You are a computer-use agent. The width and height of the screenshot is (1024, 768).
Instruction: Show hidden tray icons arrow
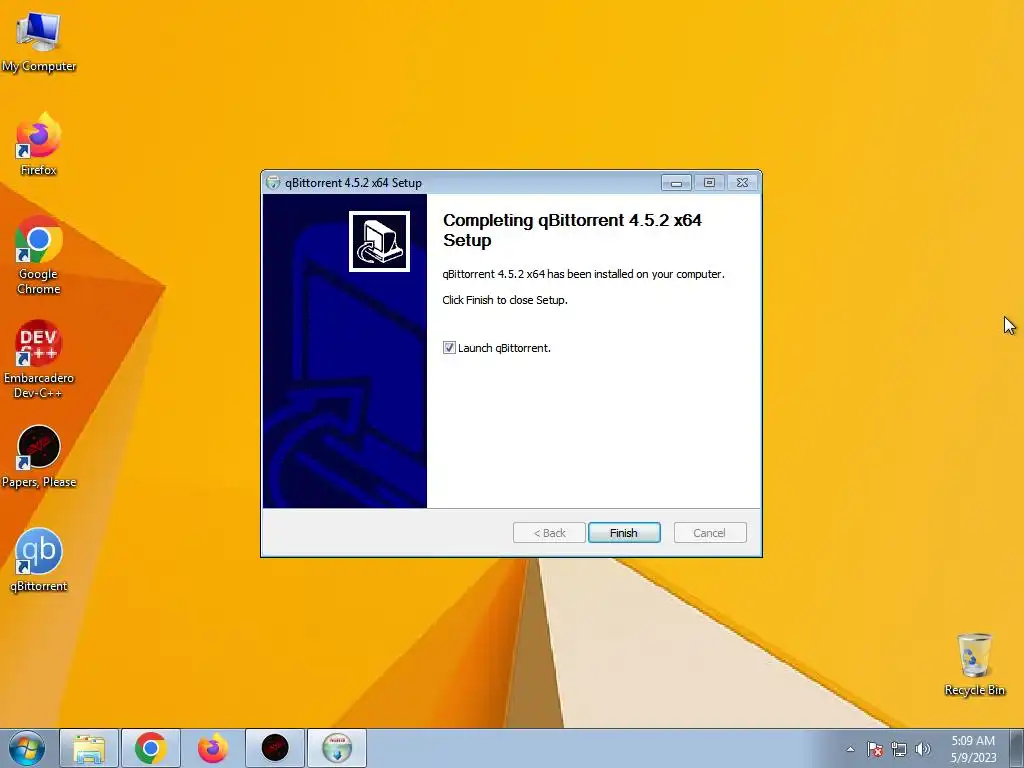(850, 749)
